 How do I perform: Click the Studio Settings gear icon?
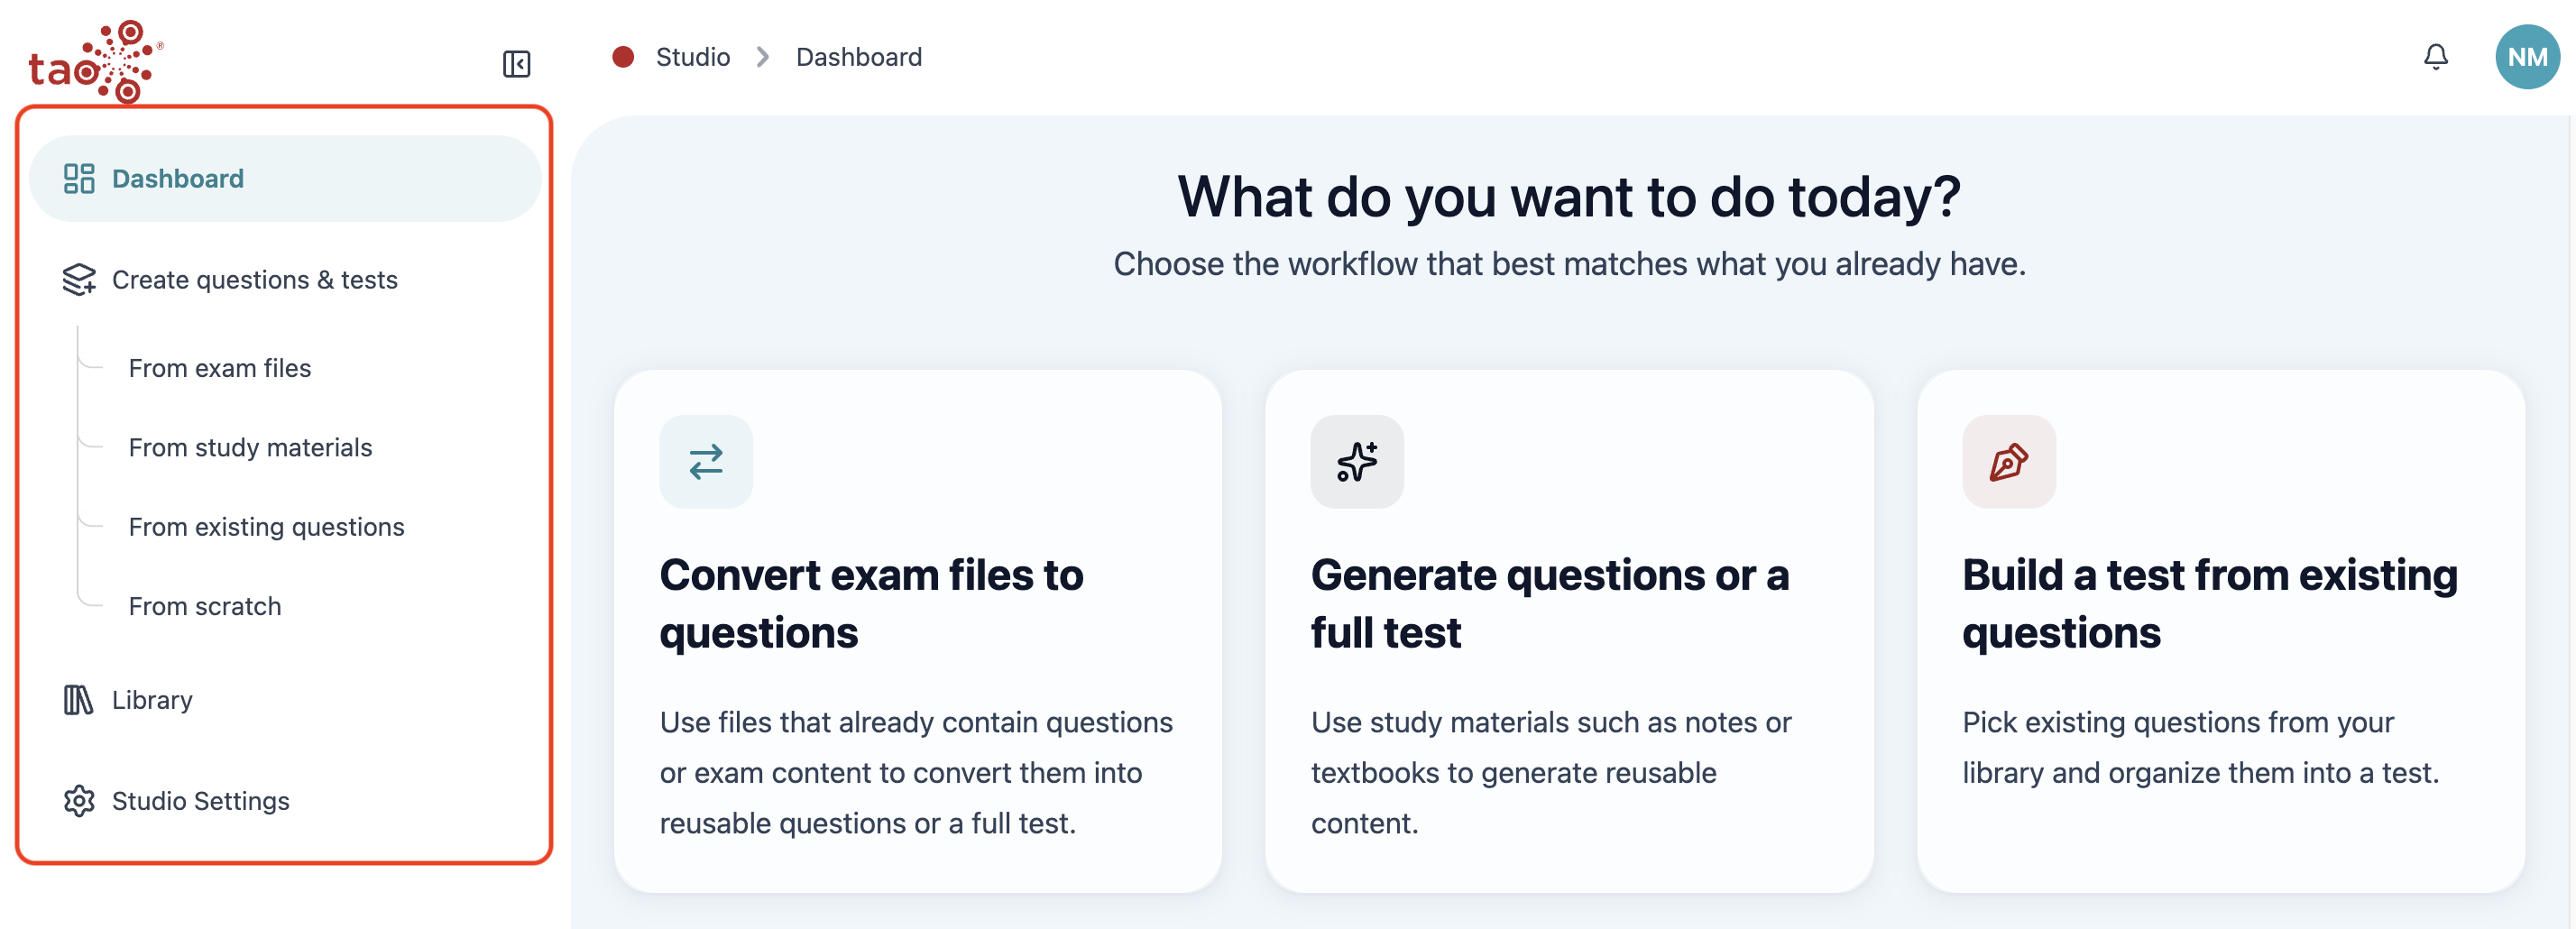click(79, 800)
